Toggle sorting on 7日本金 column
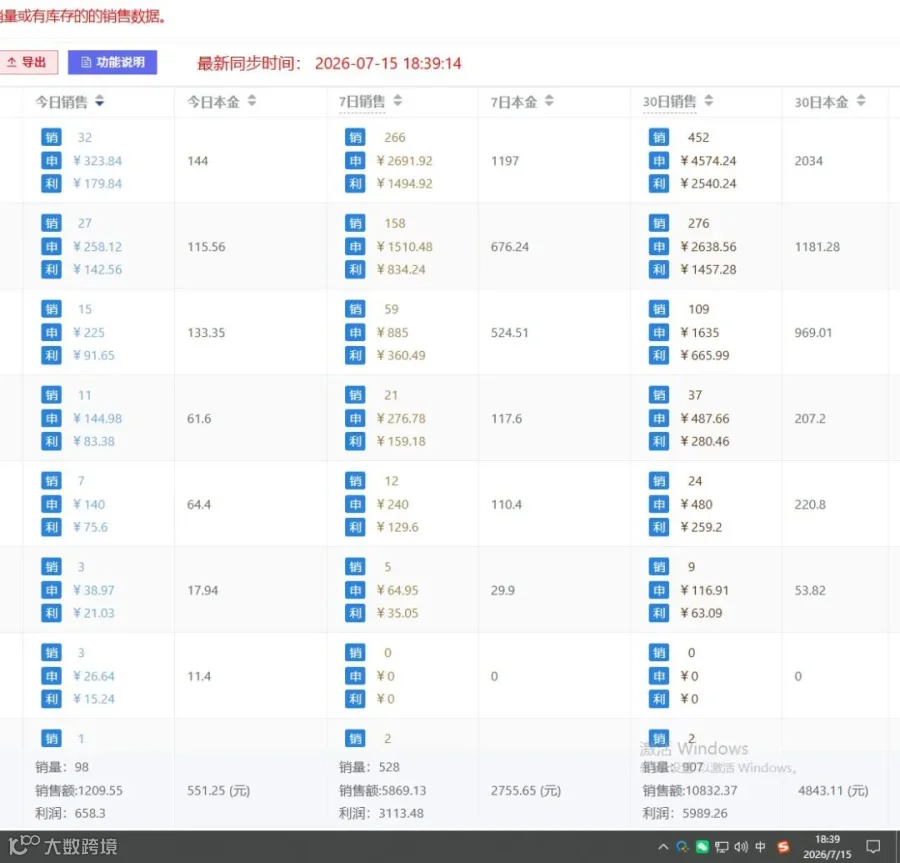 pyautogui.click(x=549, y=102)
